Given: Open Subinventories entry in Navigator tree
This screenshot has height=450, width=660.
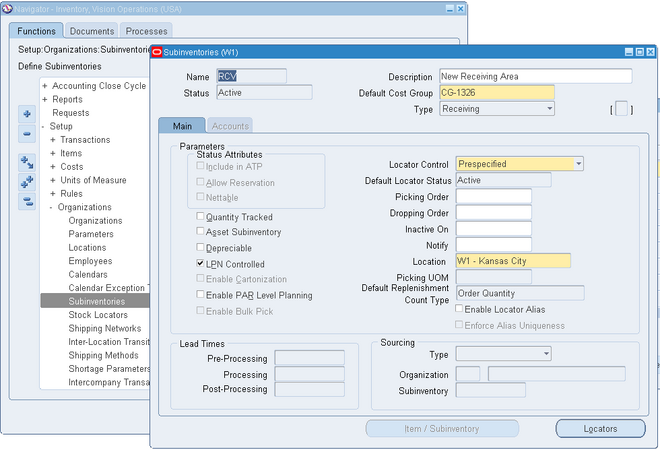Looking at the screenshot, I should [95, 301].
